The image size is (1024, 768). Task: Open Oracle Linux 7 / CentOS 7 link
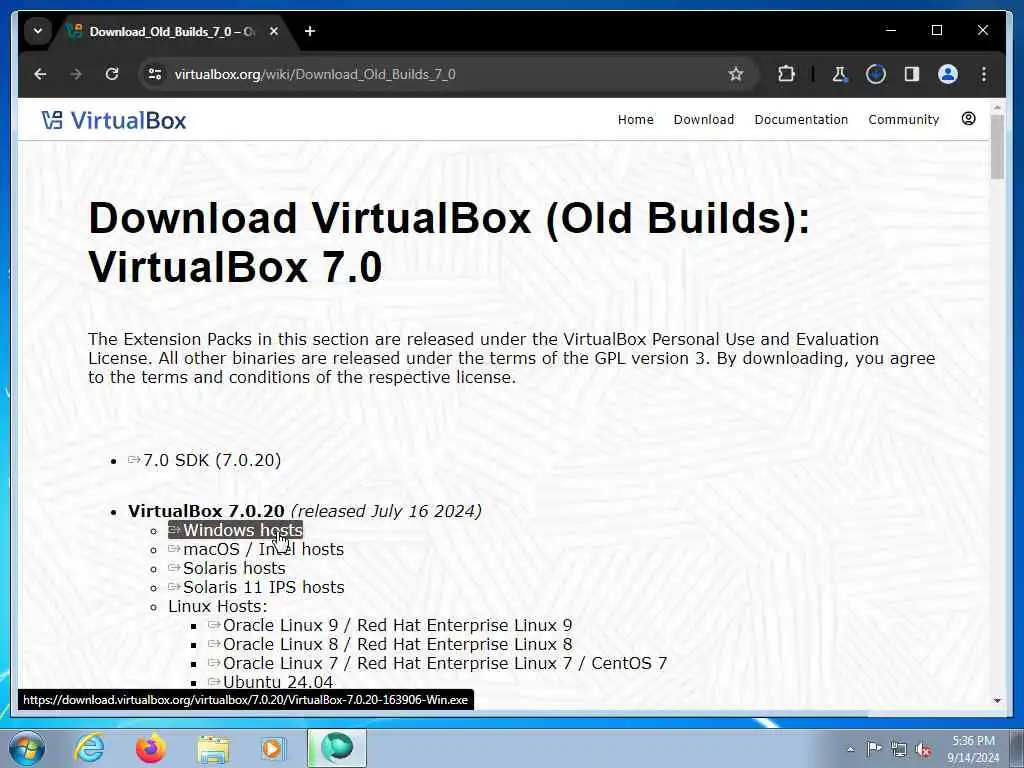tap(438, 663)
